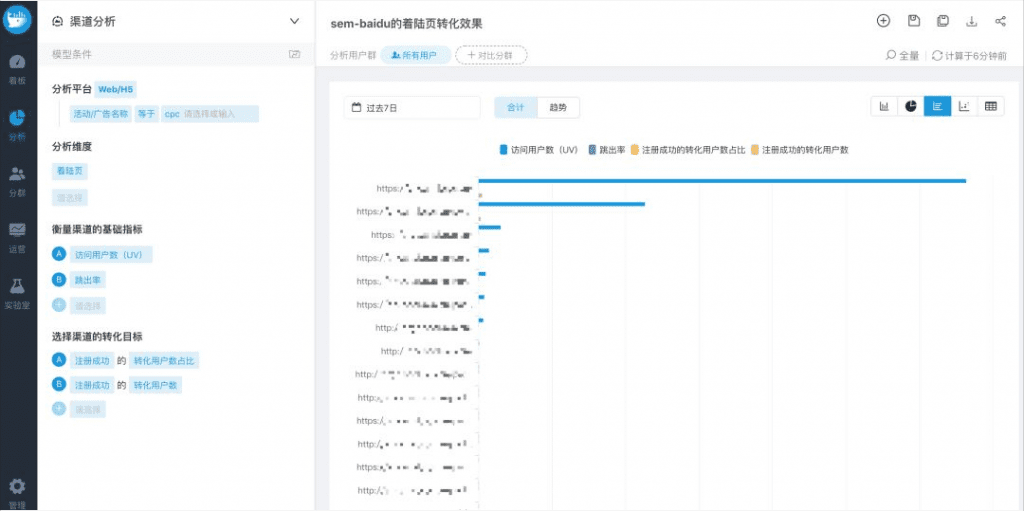Open the 等于 operator dropdown
This screenshot has height=511, width=1024.
click(x=146, y=114)
